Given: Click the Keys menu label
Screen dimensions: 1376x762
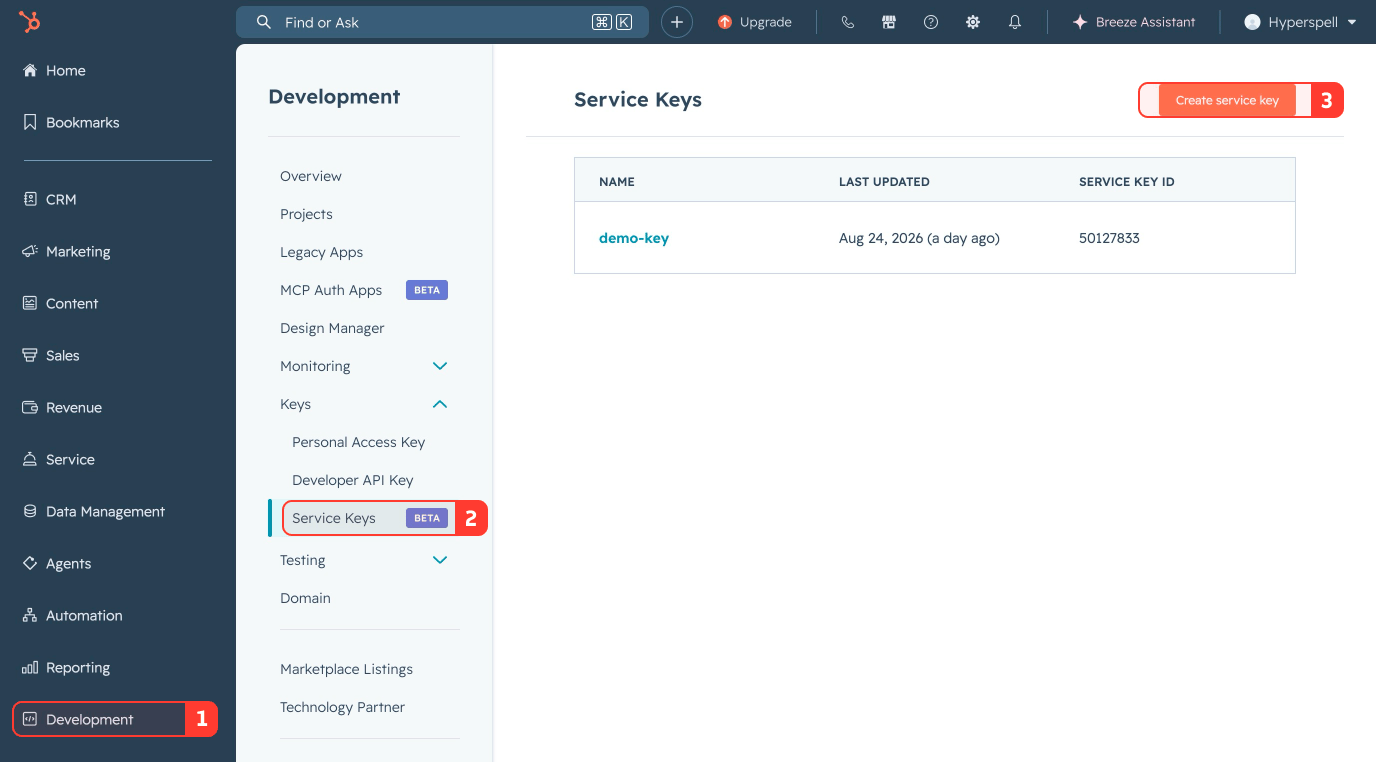Looking at the screenshot, I should [x=295, y=404].
